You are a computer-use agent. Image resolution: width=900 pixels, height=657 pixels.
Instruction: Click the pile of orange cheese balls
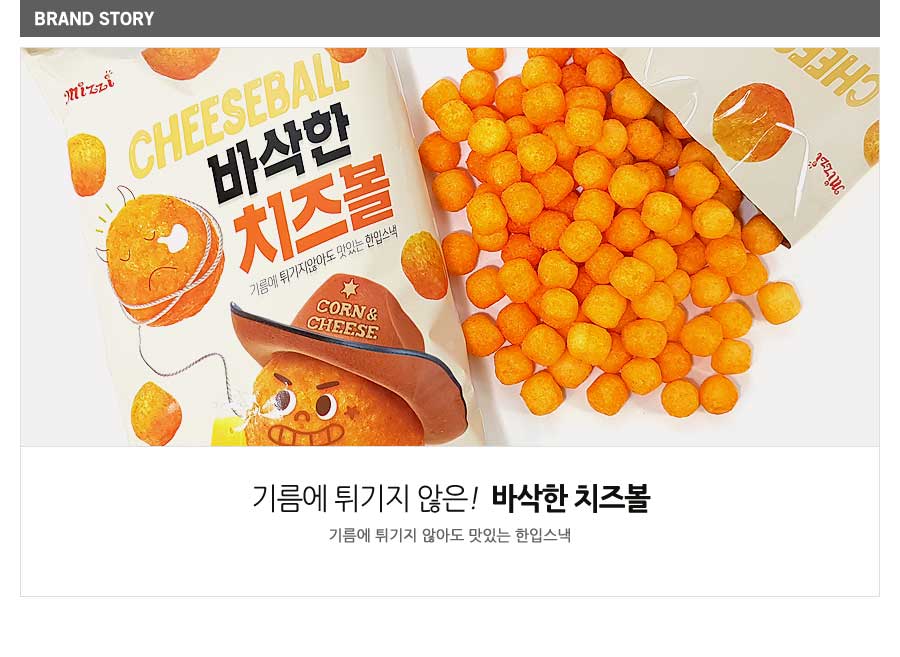[608, 230]
